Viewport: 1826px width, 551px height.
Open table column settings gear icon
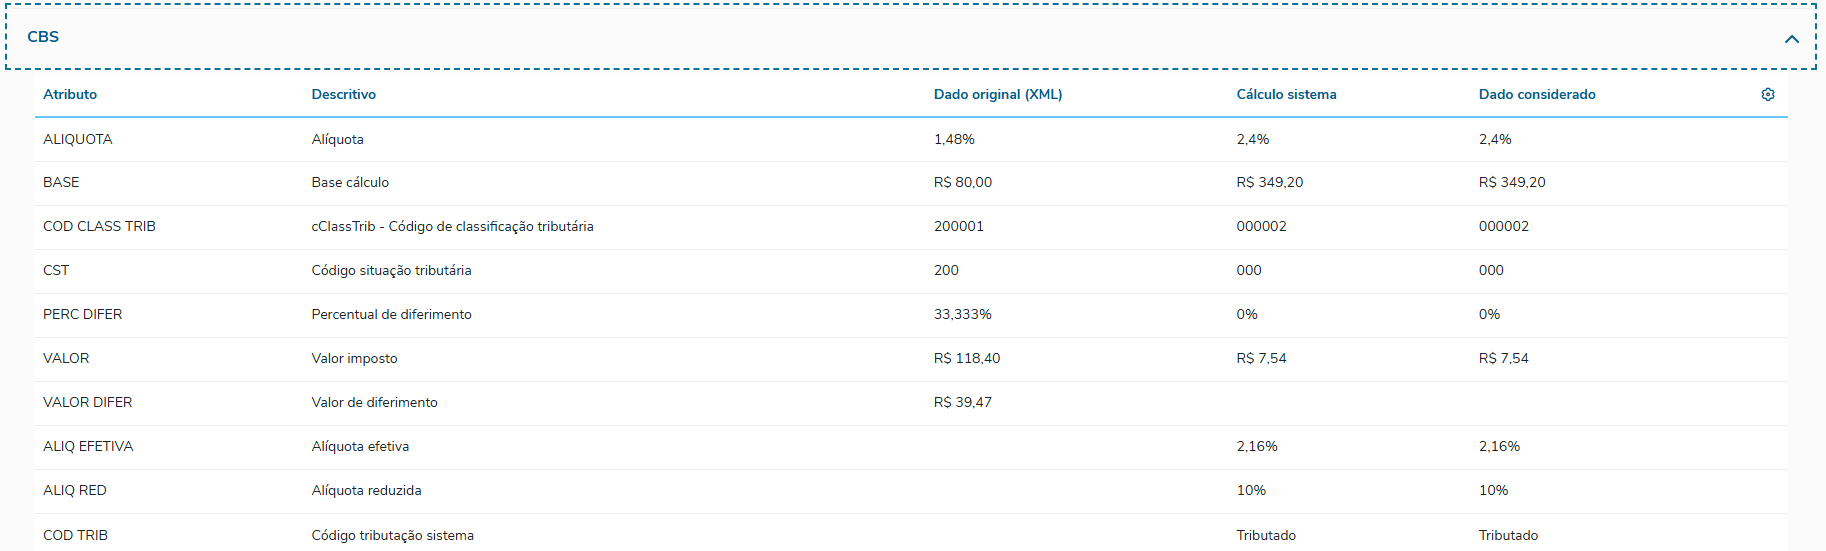pyautogui.click(x=1767, y=94)
